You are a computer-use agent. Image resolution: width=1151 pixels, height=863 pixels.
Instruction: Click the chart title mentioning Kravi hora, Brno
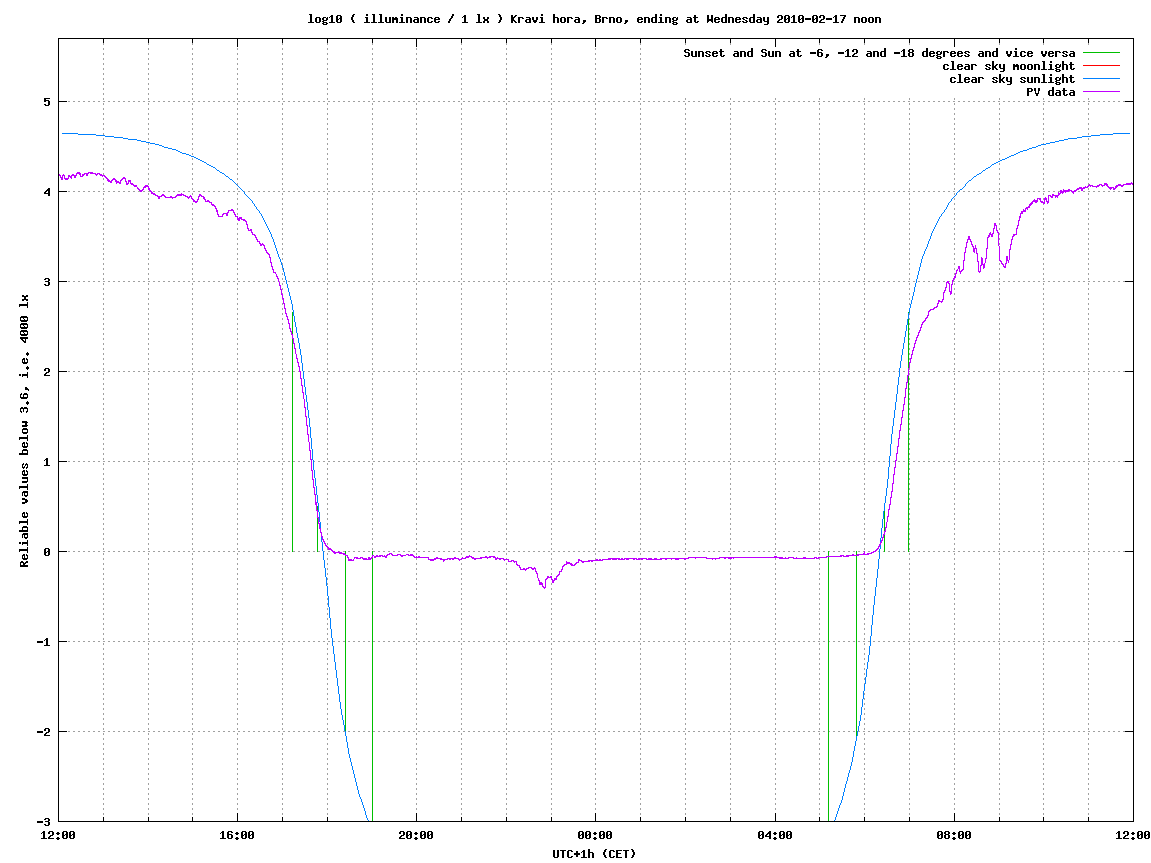click(594, 19)
